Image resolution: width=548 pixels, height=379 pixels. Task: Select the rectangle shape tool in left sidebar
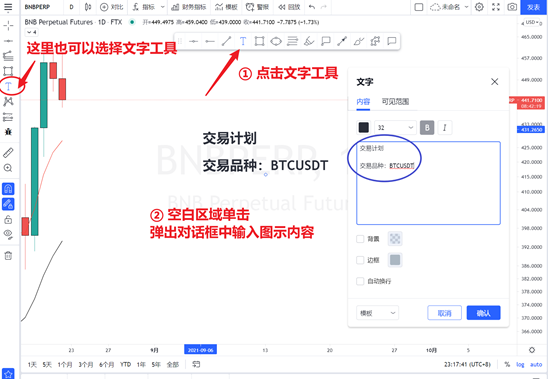point(8,71)
